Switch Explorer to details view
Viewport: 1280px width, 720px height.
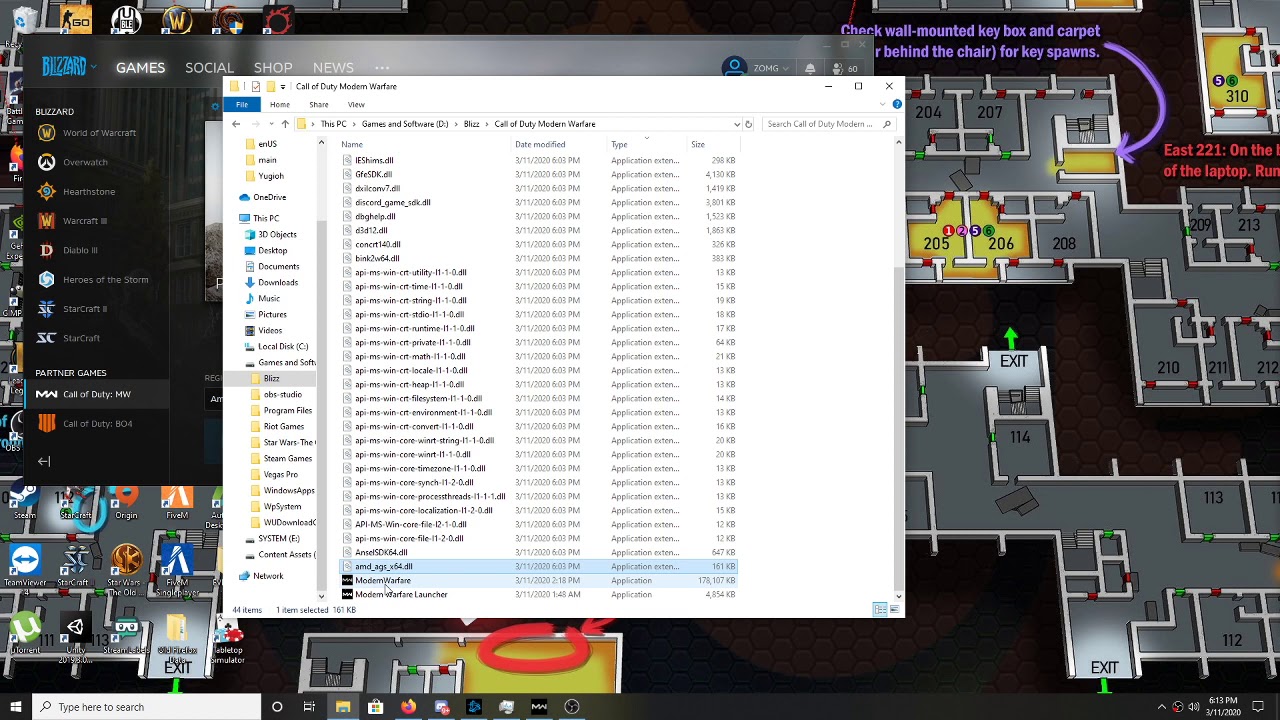pyautogui.click(x=879, y=610)
